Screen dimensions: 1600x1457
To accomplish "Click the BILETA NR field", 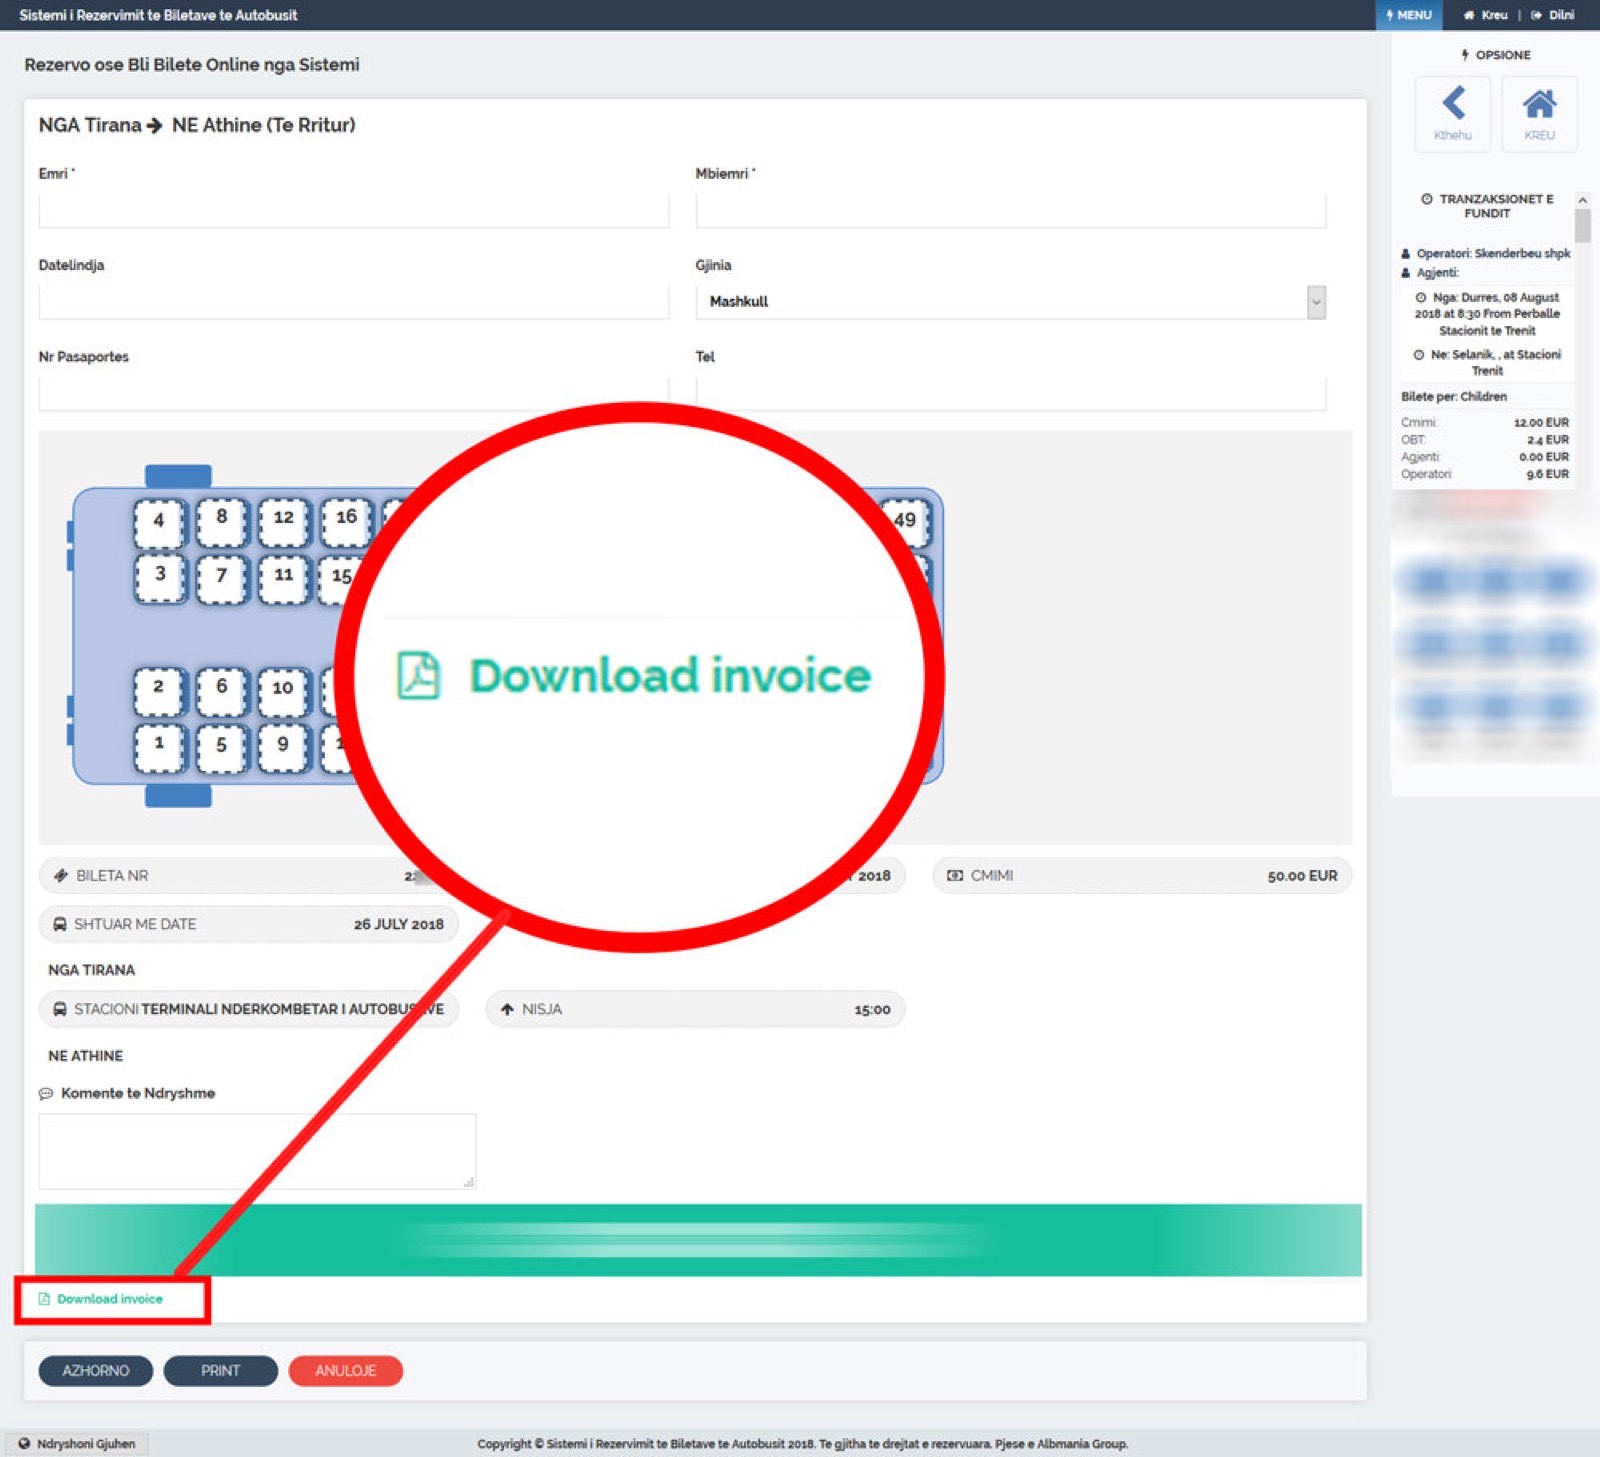I will click(x=248, y=875).
